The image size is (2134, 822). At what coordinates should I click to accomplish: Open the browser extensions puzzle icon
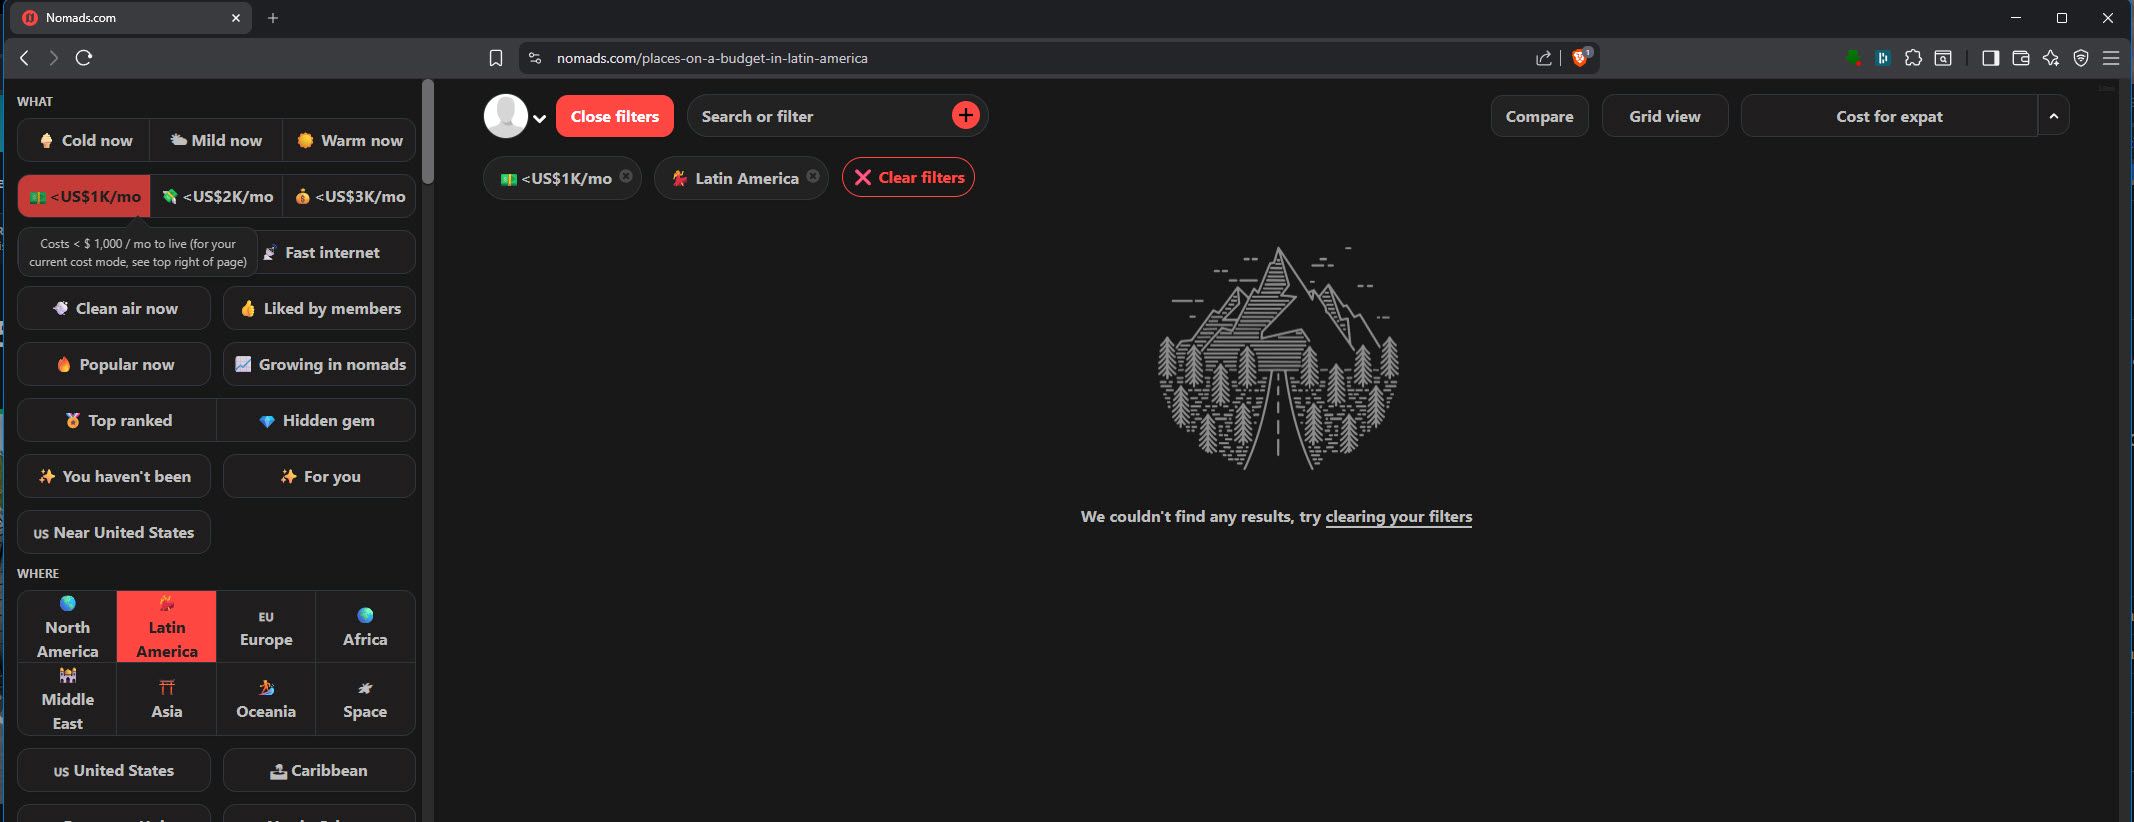(x=1913, y=58)
